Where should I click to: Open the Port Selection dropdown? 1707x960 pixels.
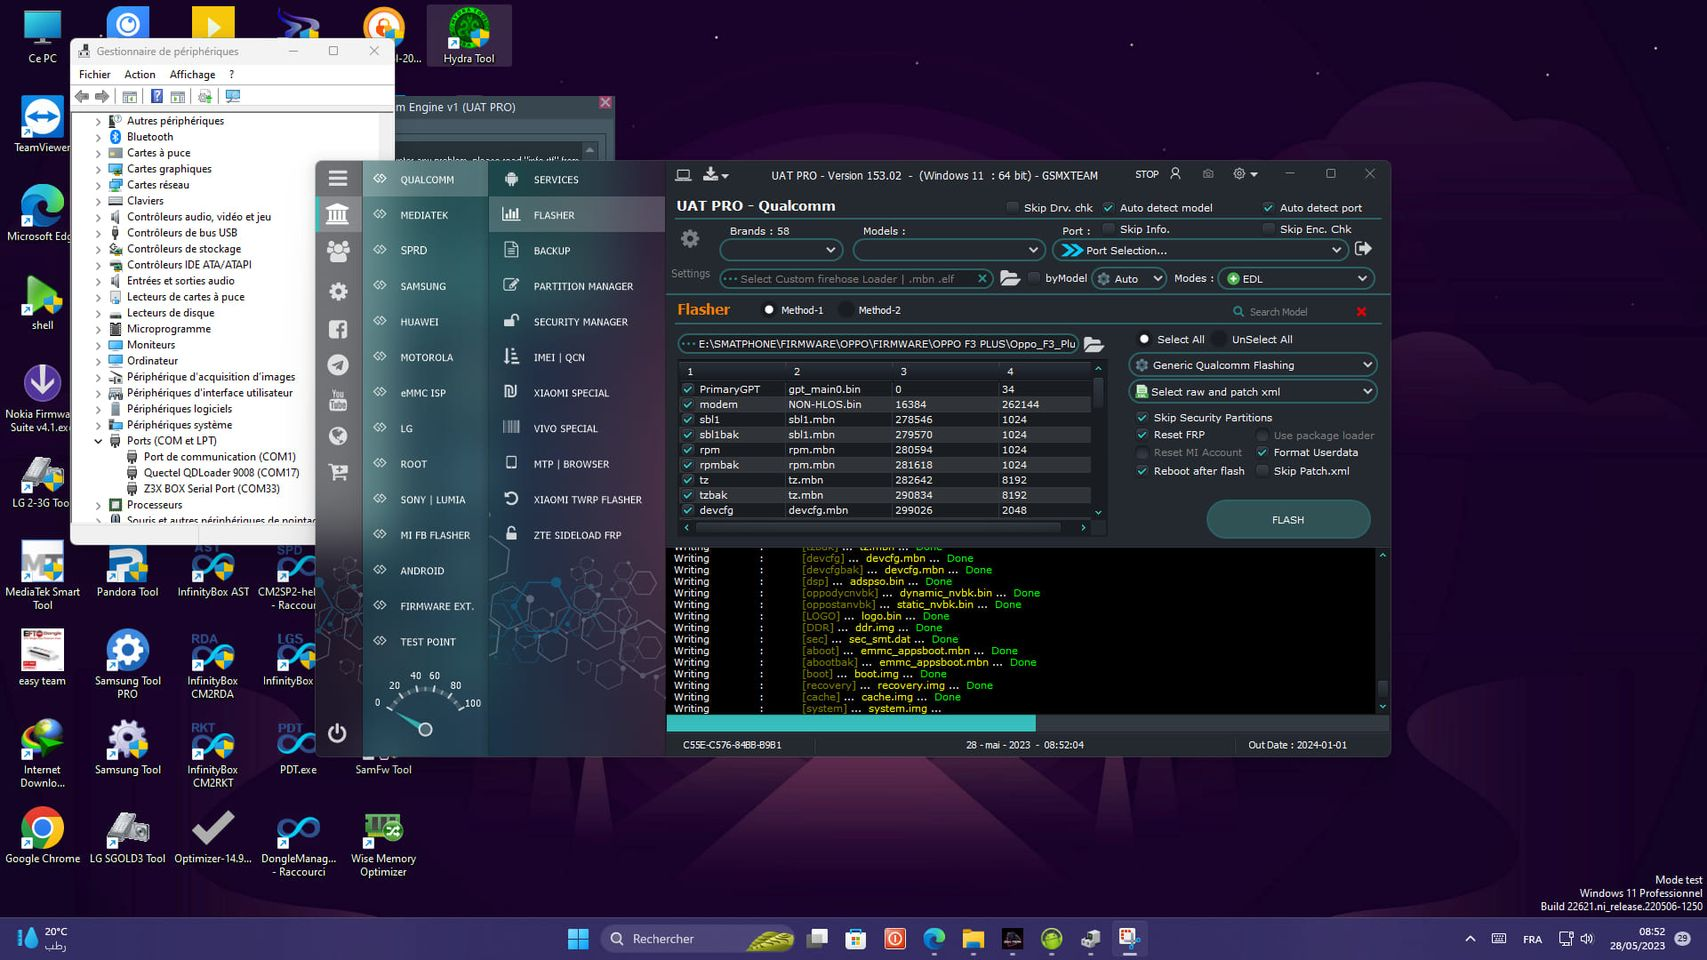(x=1200, y=250)
